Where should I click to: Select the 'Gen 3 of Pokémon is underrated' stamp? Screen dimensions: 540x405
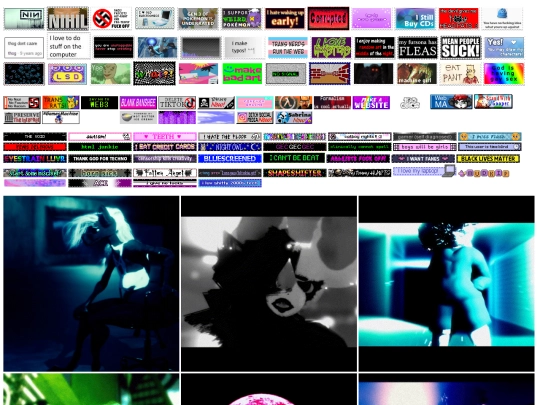point(198,19)
